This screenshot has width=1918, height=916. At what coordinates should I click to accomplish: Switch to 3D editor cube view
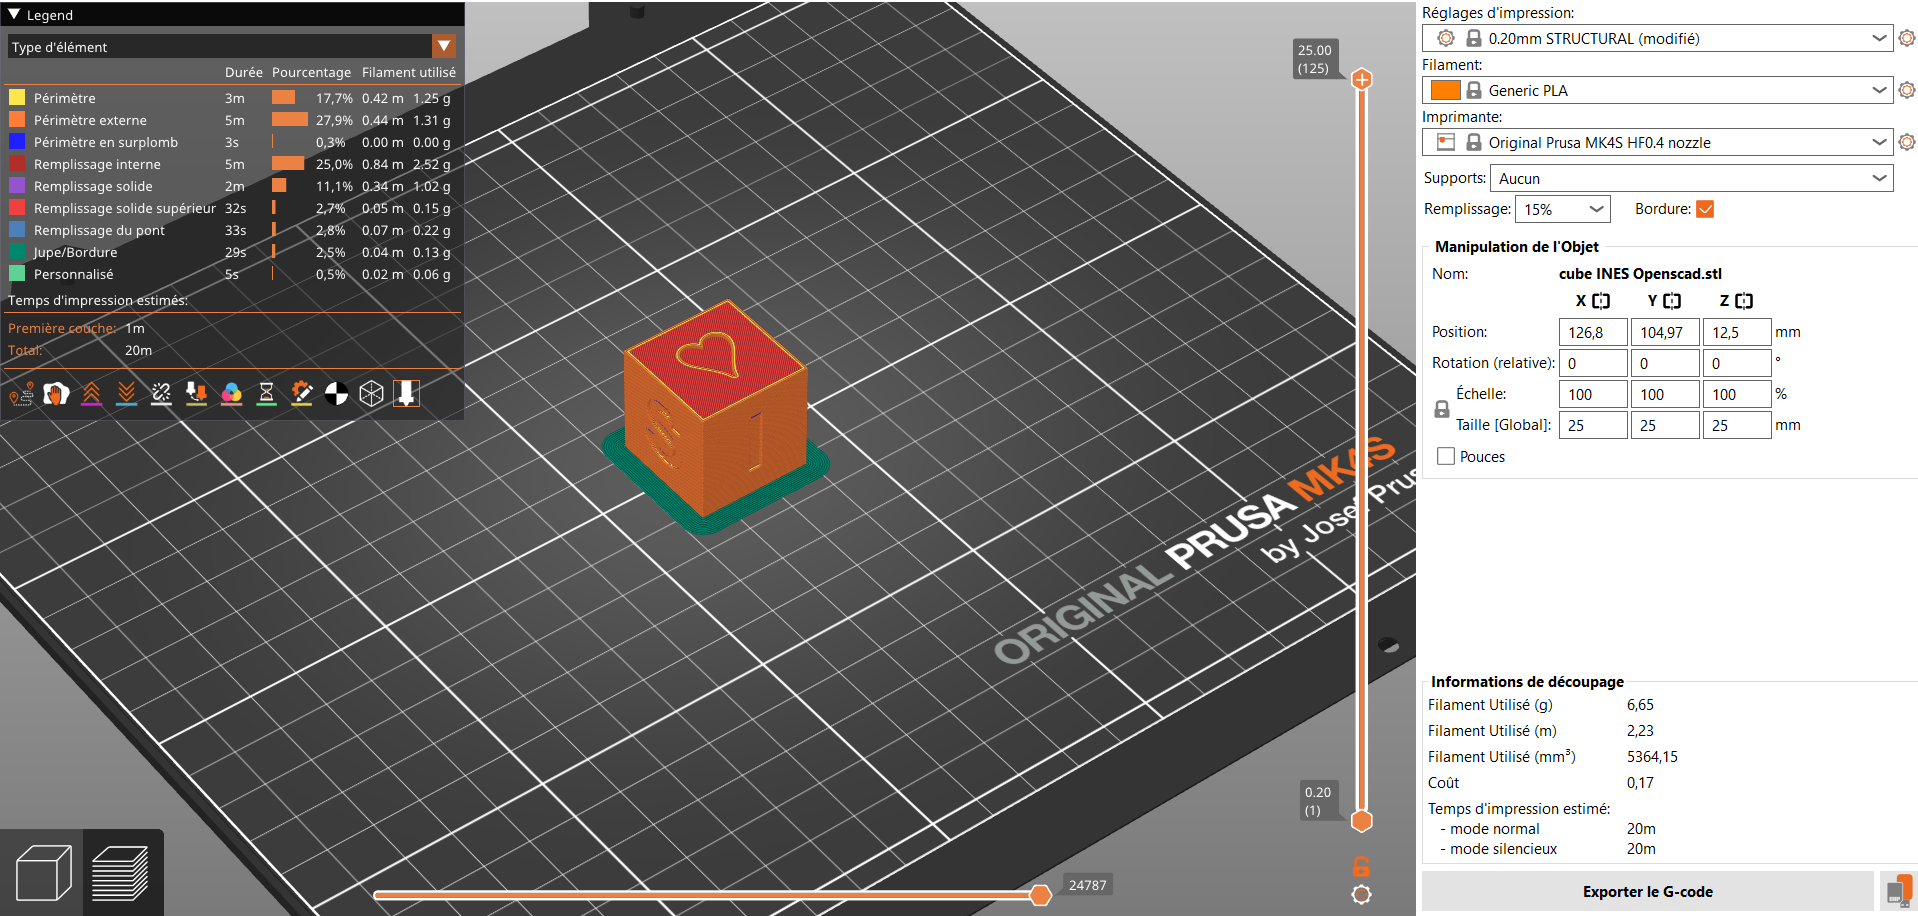[x=43, y=872]
